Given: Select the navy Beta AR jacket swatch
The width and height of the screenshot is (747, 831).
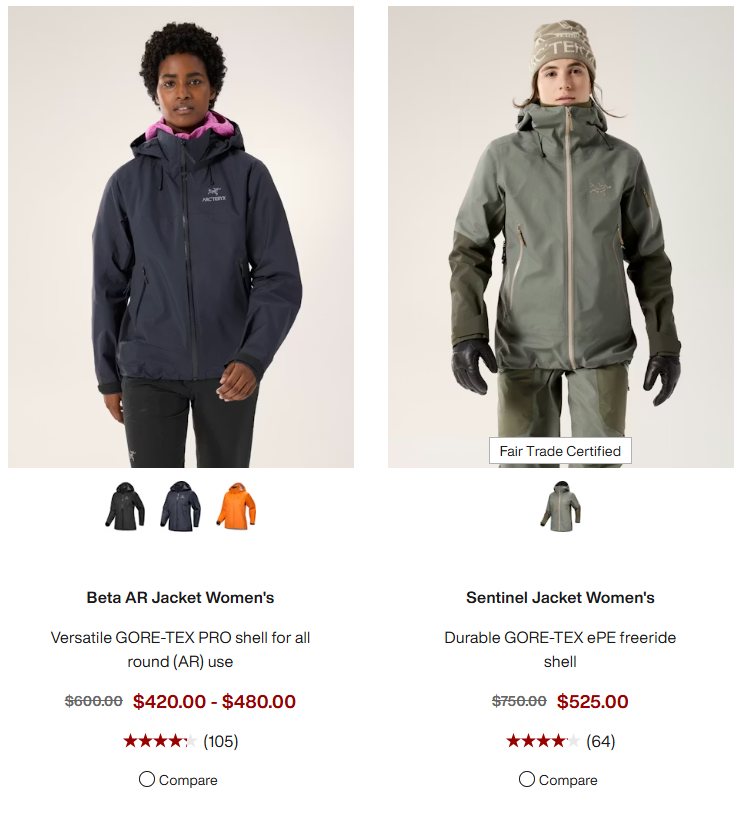Looking at the screenshot, I should [x=181, y=506].
